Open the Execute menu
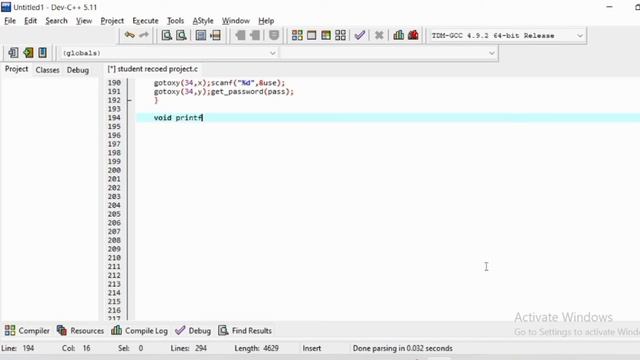Viewport: 640px width, 360px height. [145, 21]
